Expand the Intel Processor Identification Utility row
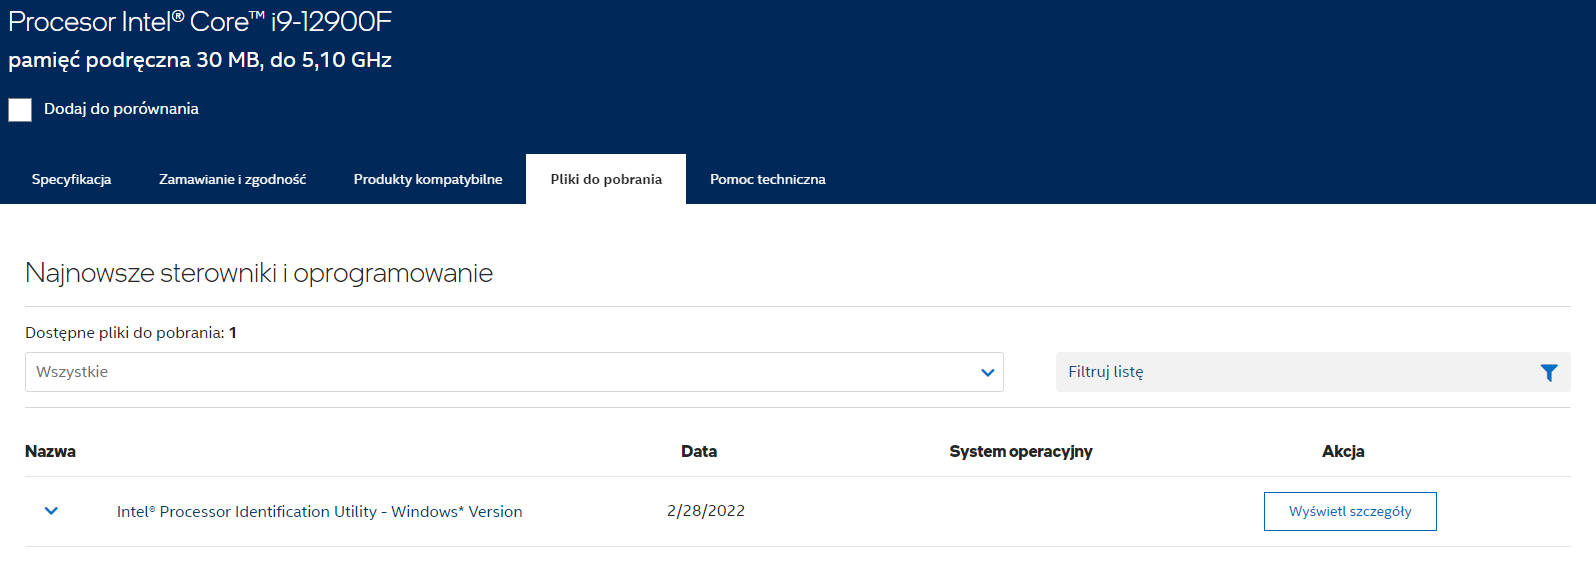 51,511
